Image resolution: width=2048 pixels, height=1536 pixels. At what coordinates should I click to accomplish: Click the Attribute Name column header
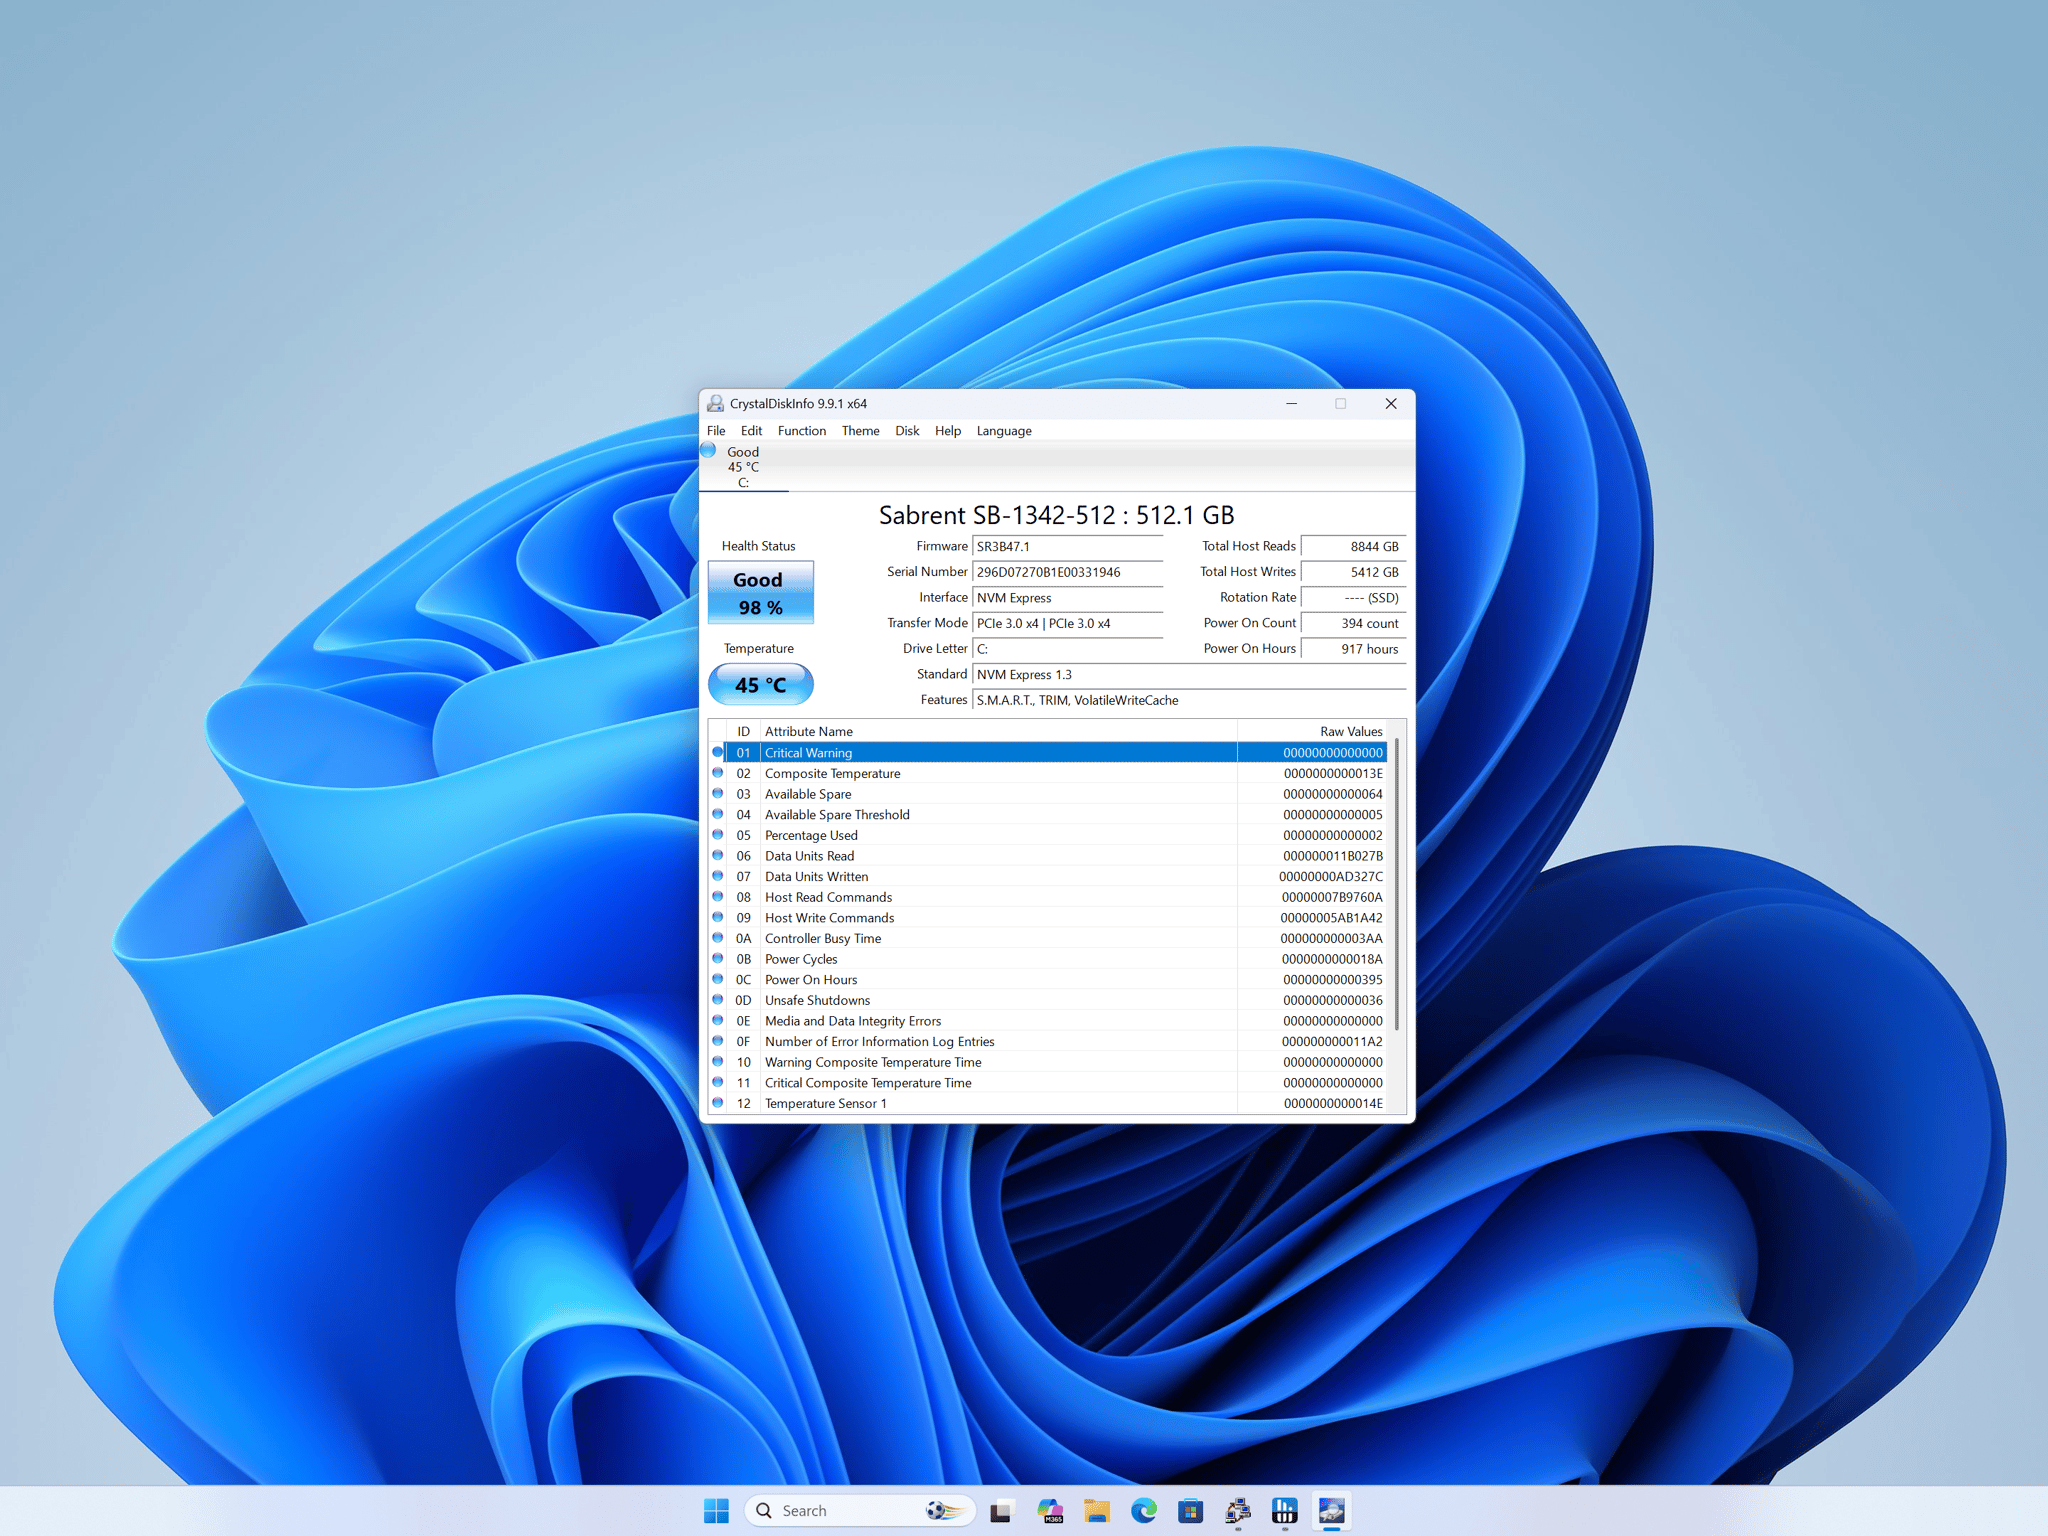(x=998, y=731)
